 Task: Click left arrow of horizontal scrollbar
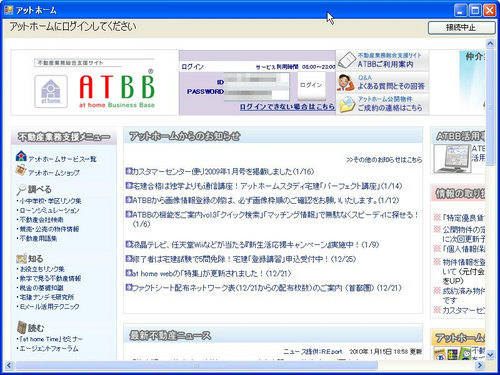click(9, 365)
